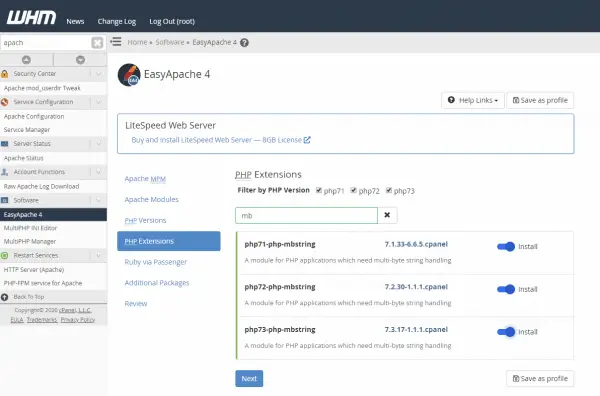
Task: Clear the sidebar search box
Action: point(97,42)
